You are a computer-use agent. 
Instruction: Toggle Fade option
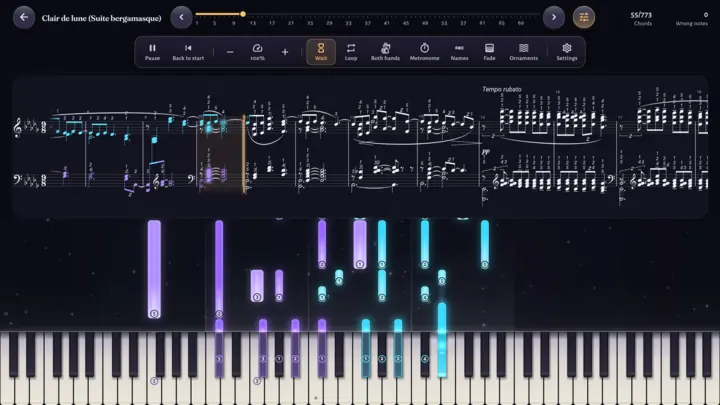[x=489, y=52]
